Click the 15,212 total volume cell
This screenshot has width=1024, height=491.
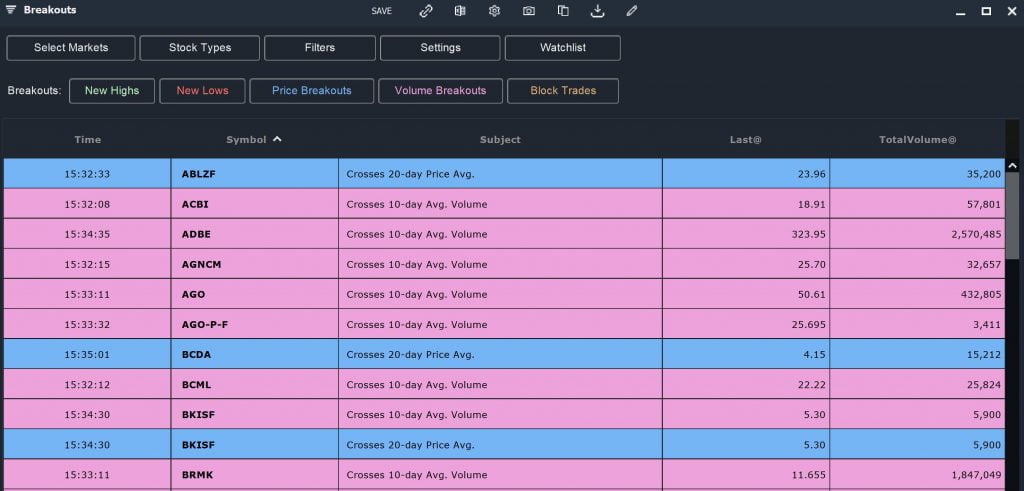click(918, 354)
